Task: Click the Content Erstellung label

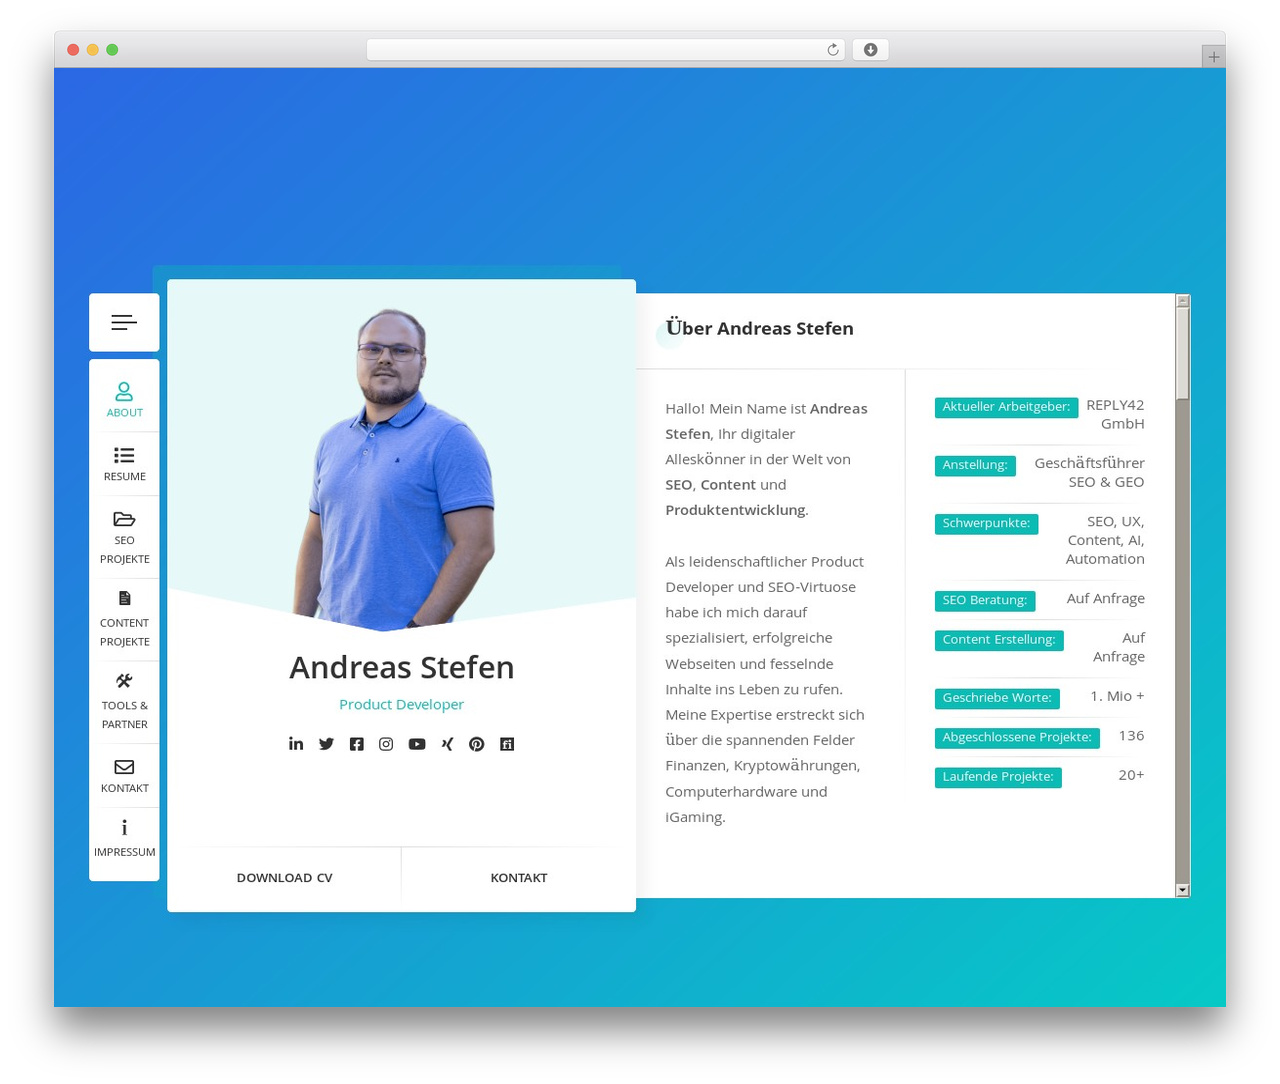Action: pyautogui.click(x=999, y=640)
